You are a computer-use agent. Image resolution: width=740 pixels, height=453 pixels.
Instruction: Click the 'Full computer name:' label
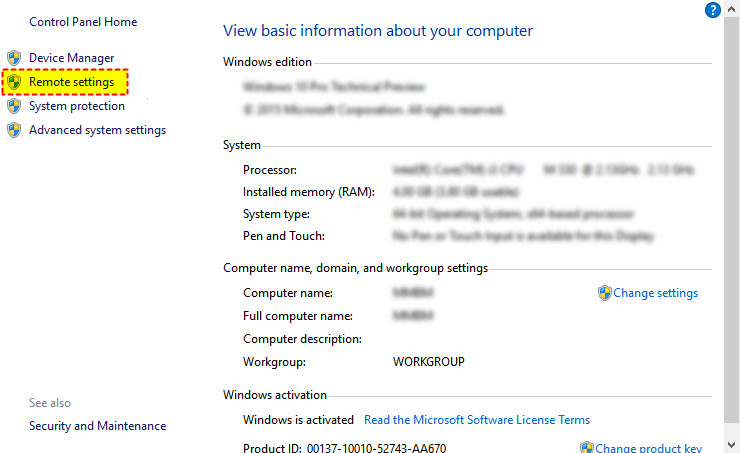298,316
